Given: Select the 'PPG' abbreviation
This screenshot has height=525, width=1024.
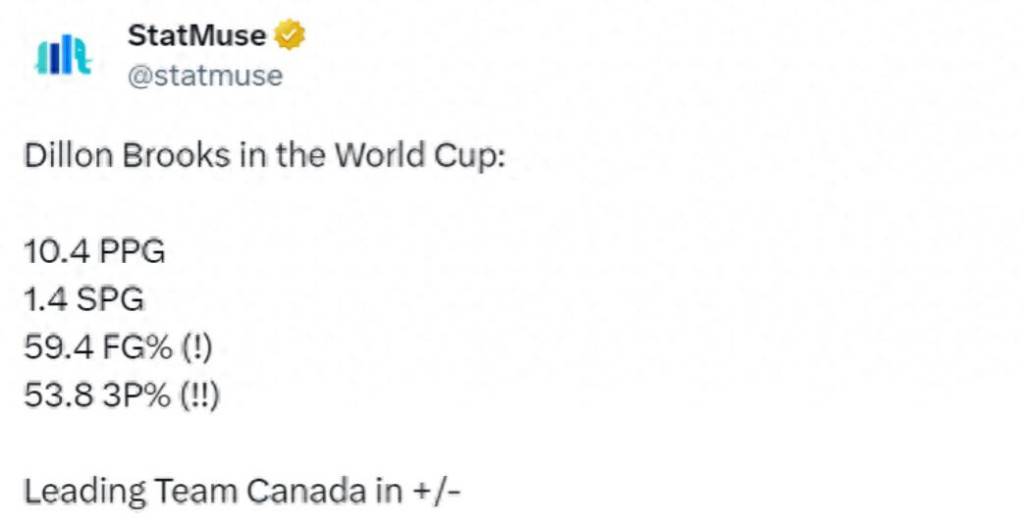Looking at the screenshot, I should (x=131, y=251).
